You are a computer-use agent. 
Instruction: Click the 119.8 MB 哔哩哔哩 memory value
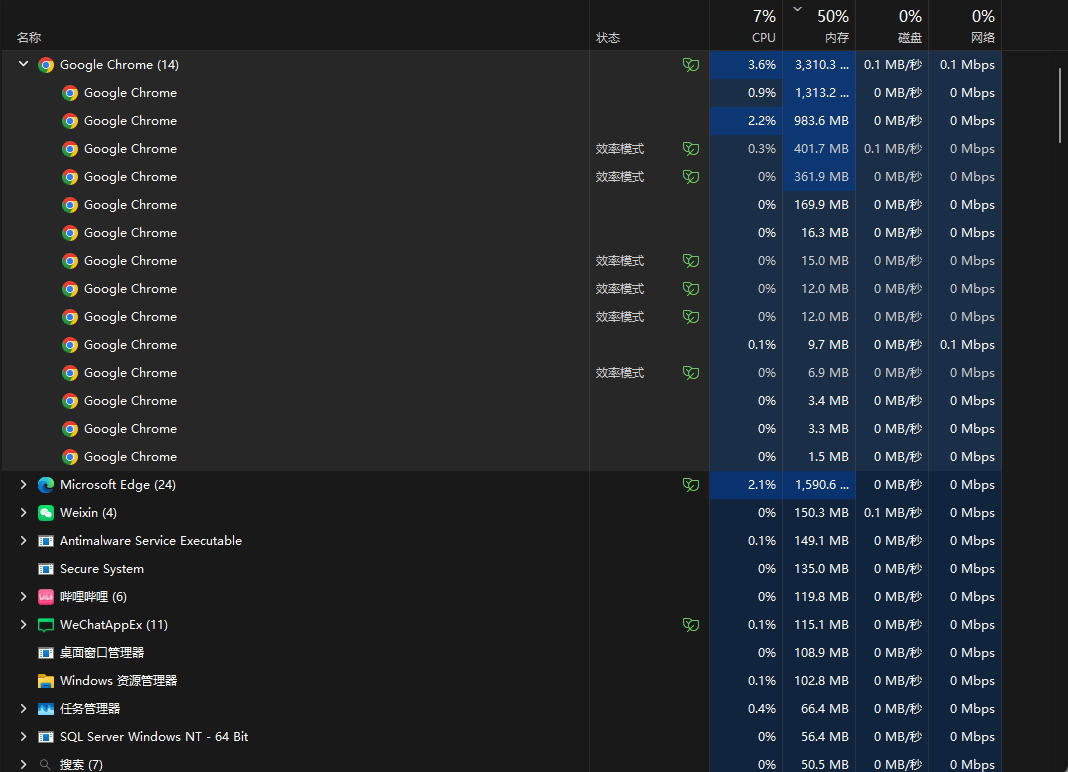(821, 596)
